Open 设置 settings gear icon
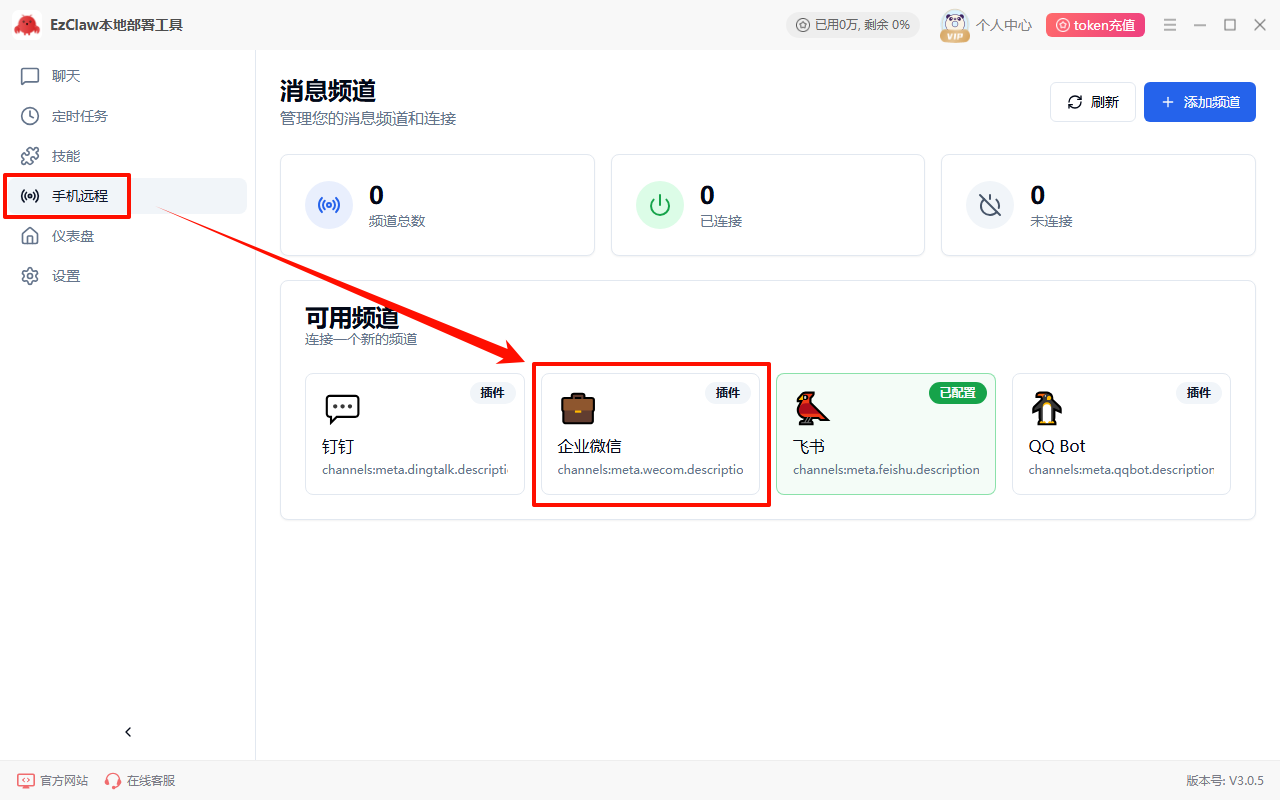The height and width of the screenshot is (800, 1280). pos(31,276)
